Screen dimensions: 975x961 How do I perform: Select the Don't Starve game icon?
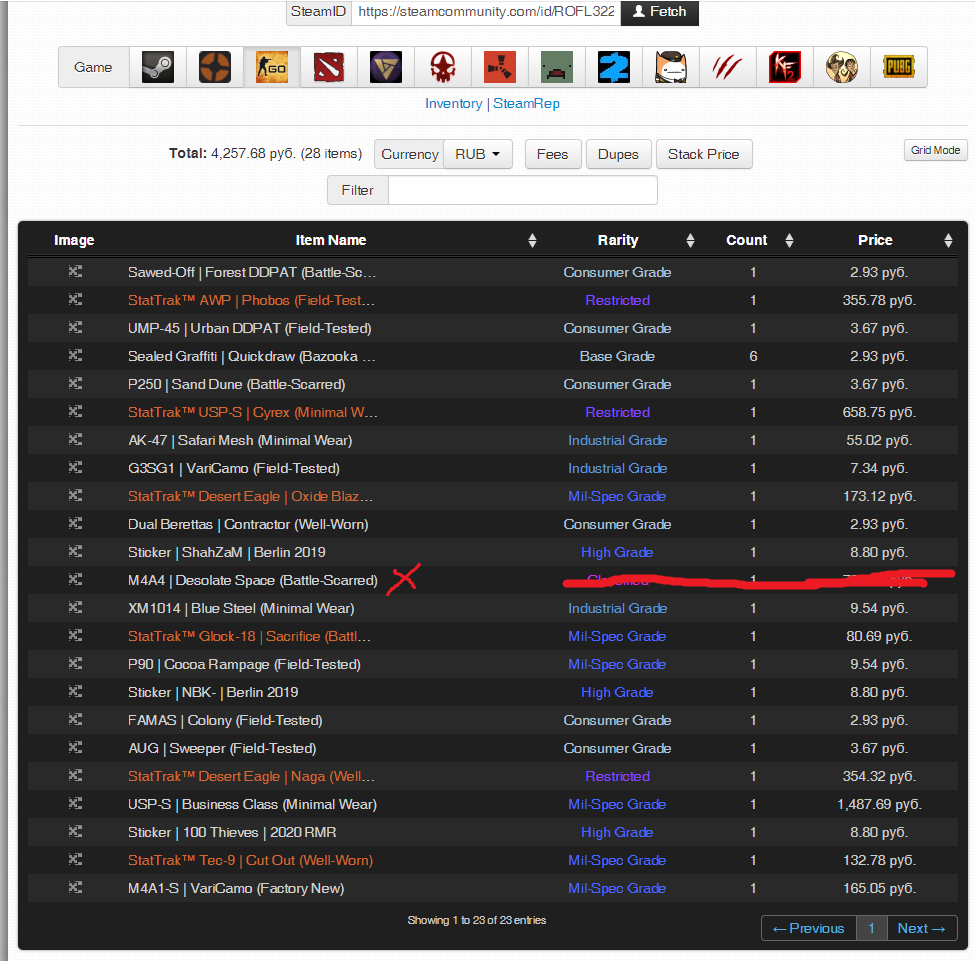point(842,67)
